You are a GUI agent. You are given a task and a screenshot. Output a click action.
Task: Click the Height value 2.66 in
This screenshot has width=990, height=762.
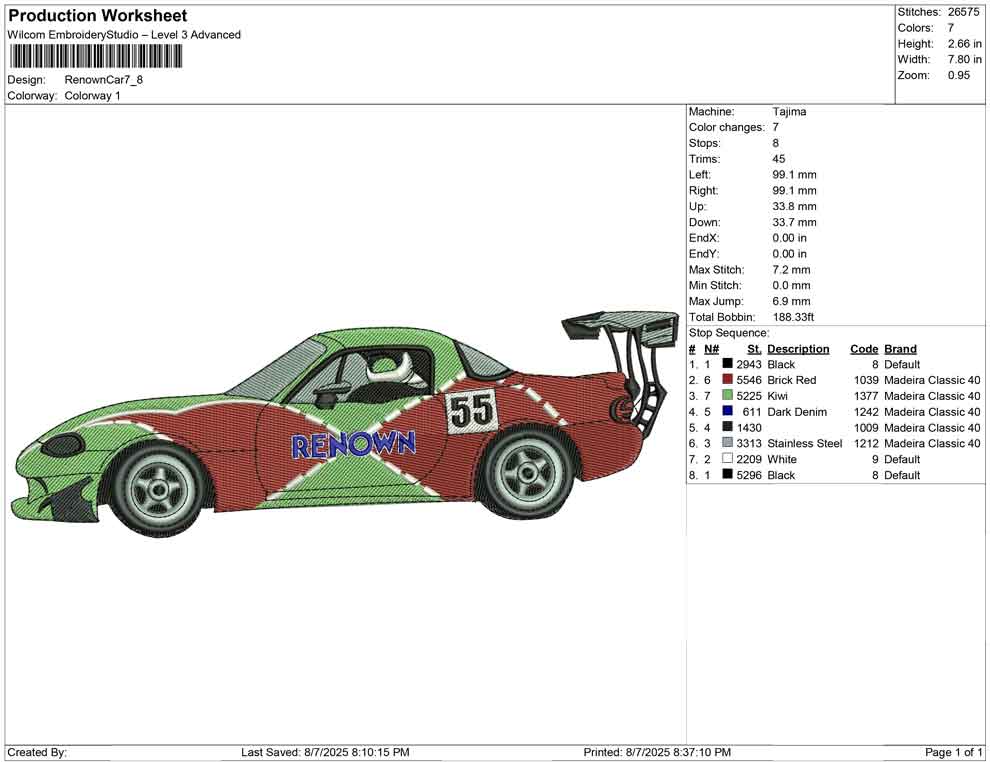tap(964, 44)
